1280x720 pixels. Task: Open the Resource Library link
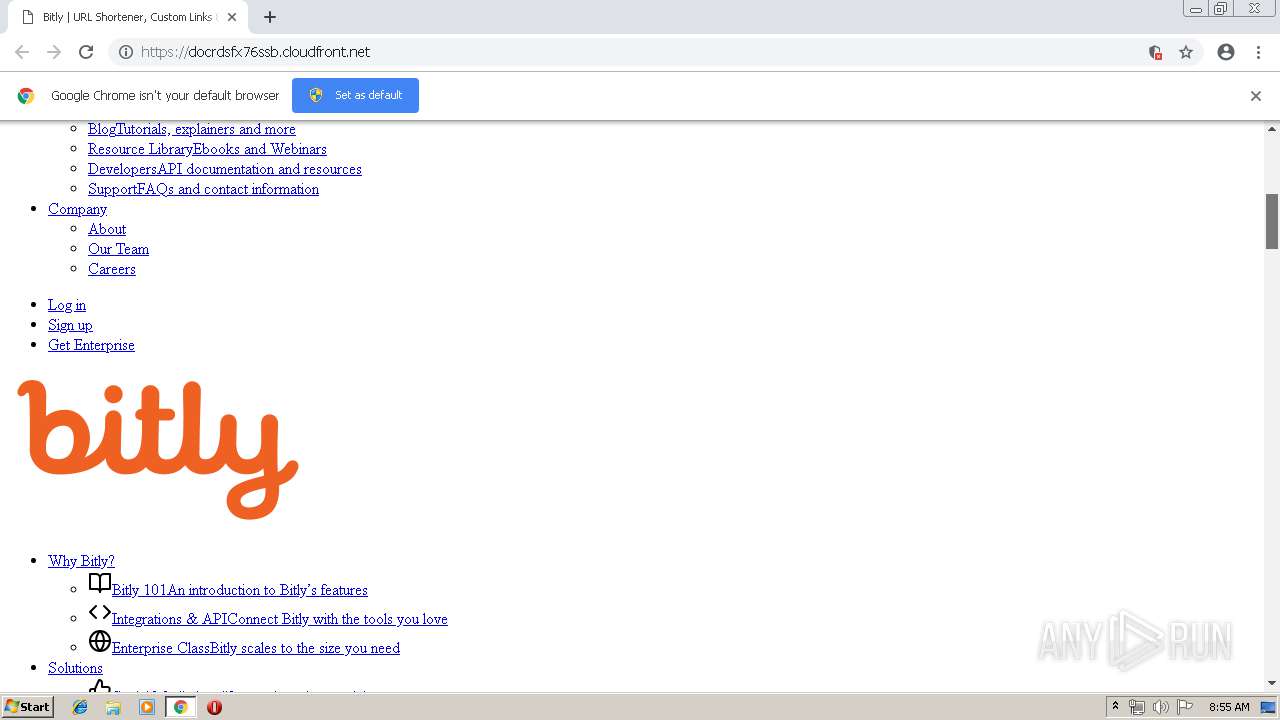tap(207, 149)
